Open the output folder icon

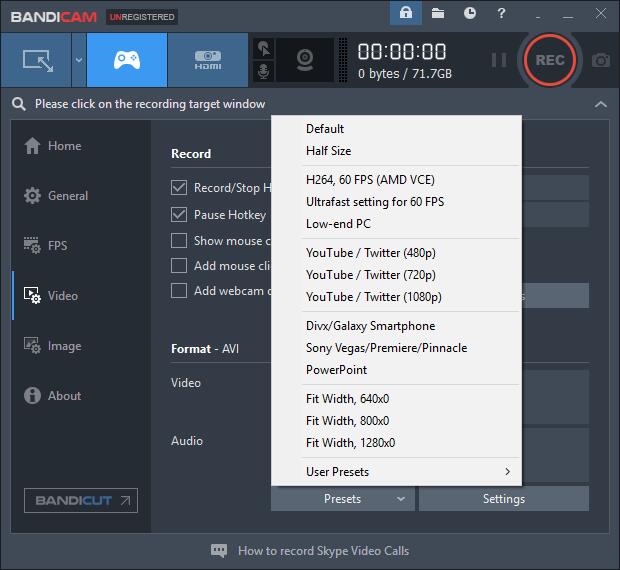tap(438, 13)
